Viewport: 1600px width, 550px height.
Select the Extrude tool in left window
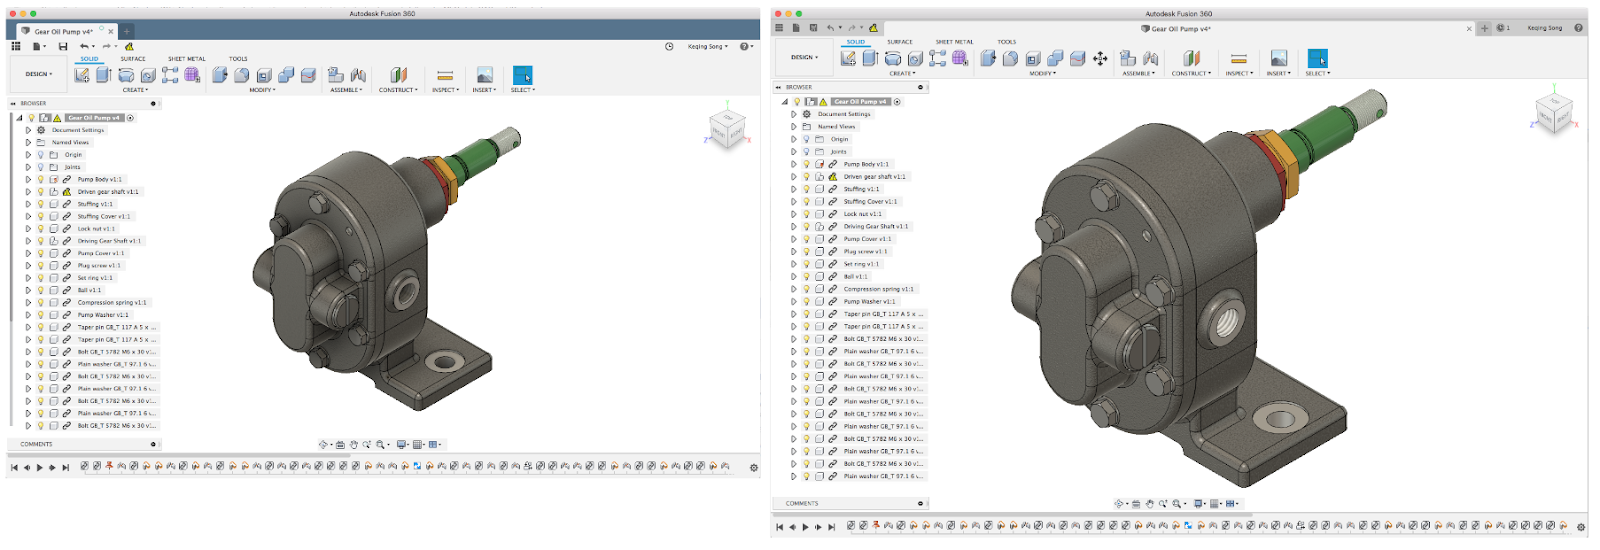104,75
